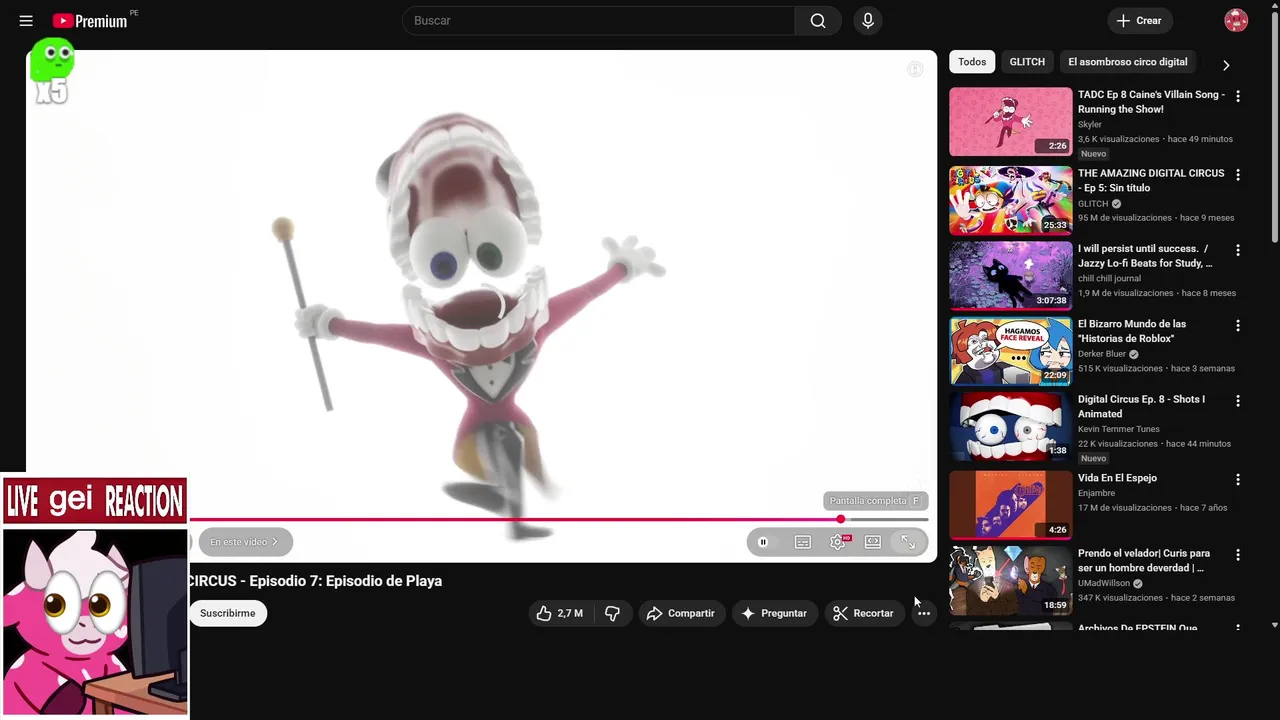The image size is (1280, 720).
Task: Open TADC Ep 8 Caine's Villain Song thumbnail
Action: pyautogui.click(x=1010, y=122)
